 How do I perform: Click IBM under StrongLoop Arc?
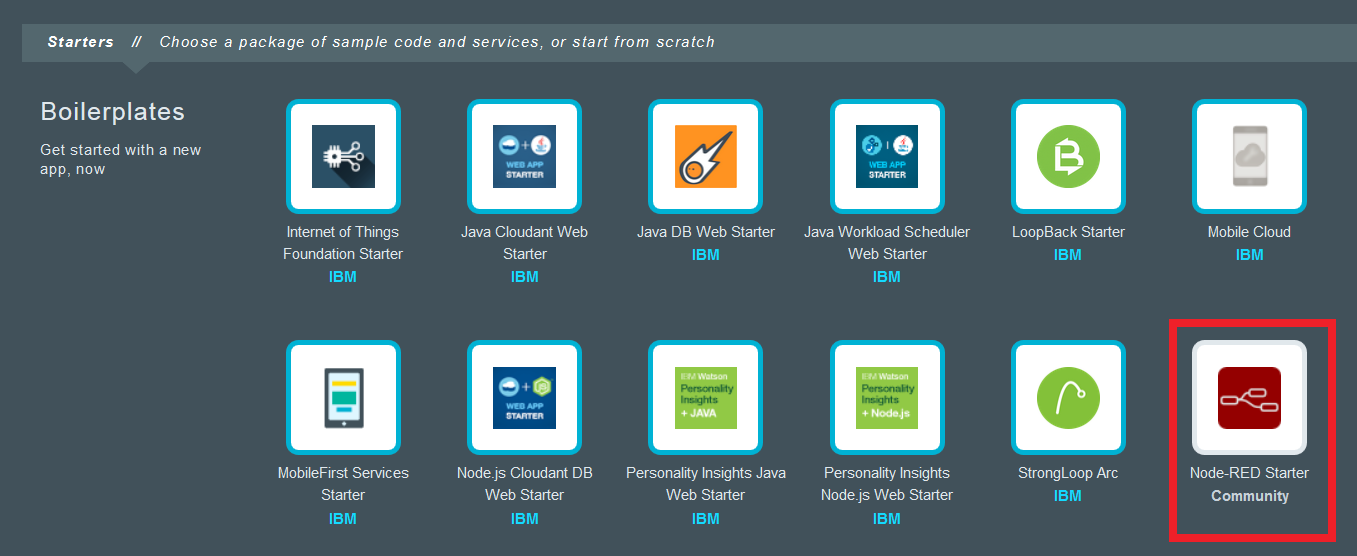click(x=1068, y=496)
